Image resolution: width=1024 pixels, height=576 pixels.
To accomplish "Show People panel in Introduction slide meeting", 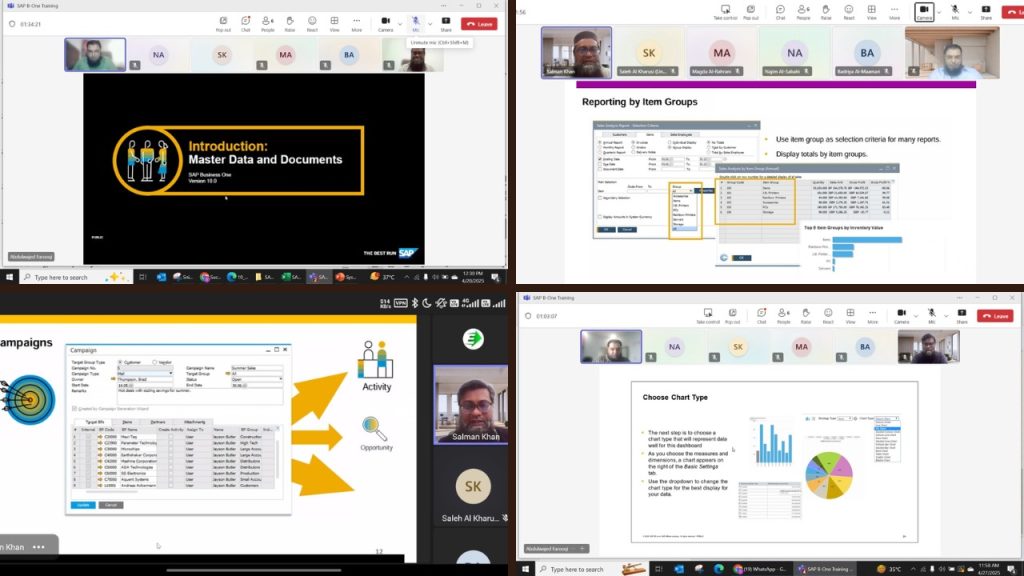I will [268, 24].
